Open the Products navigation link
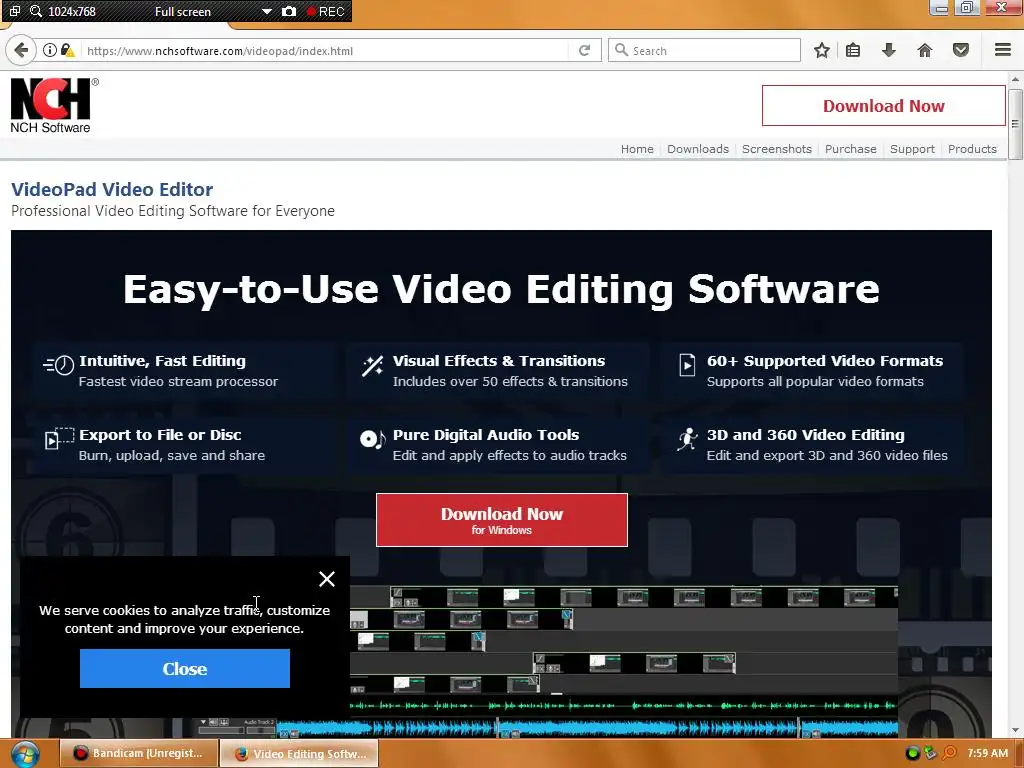The image size is (1024, 768). click(972, 149)
